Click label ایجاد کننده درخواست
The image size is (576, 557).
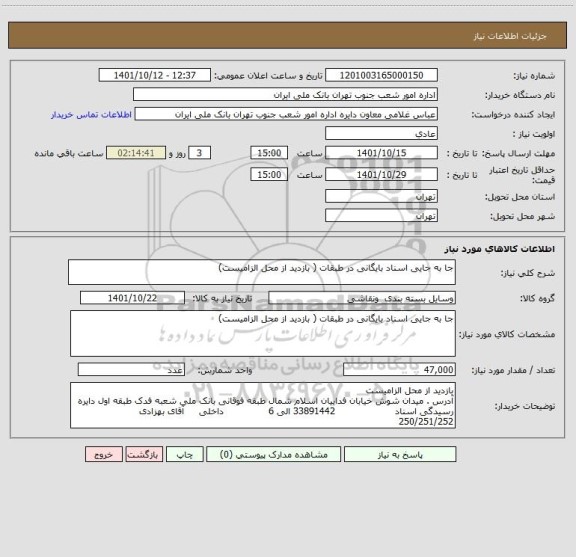[x=513, y=115]
